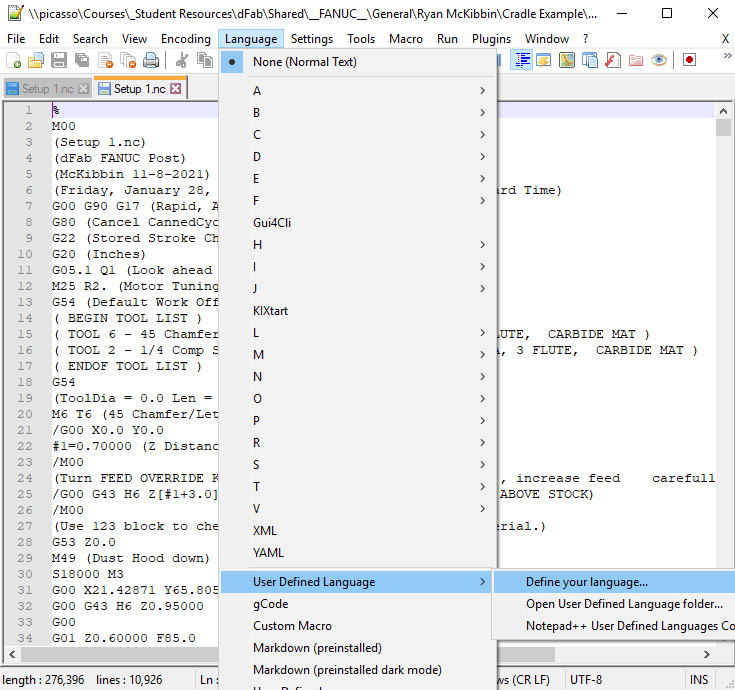Expand the J languages submenu

coord(358,289)
